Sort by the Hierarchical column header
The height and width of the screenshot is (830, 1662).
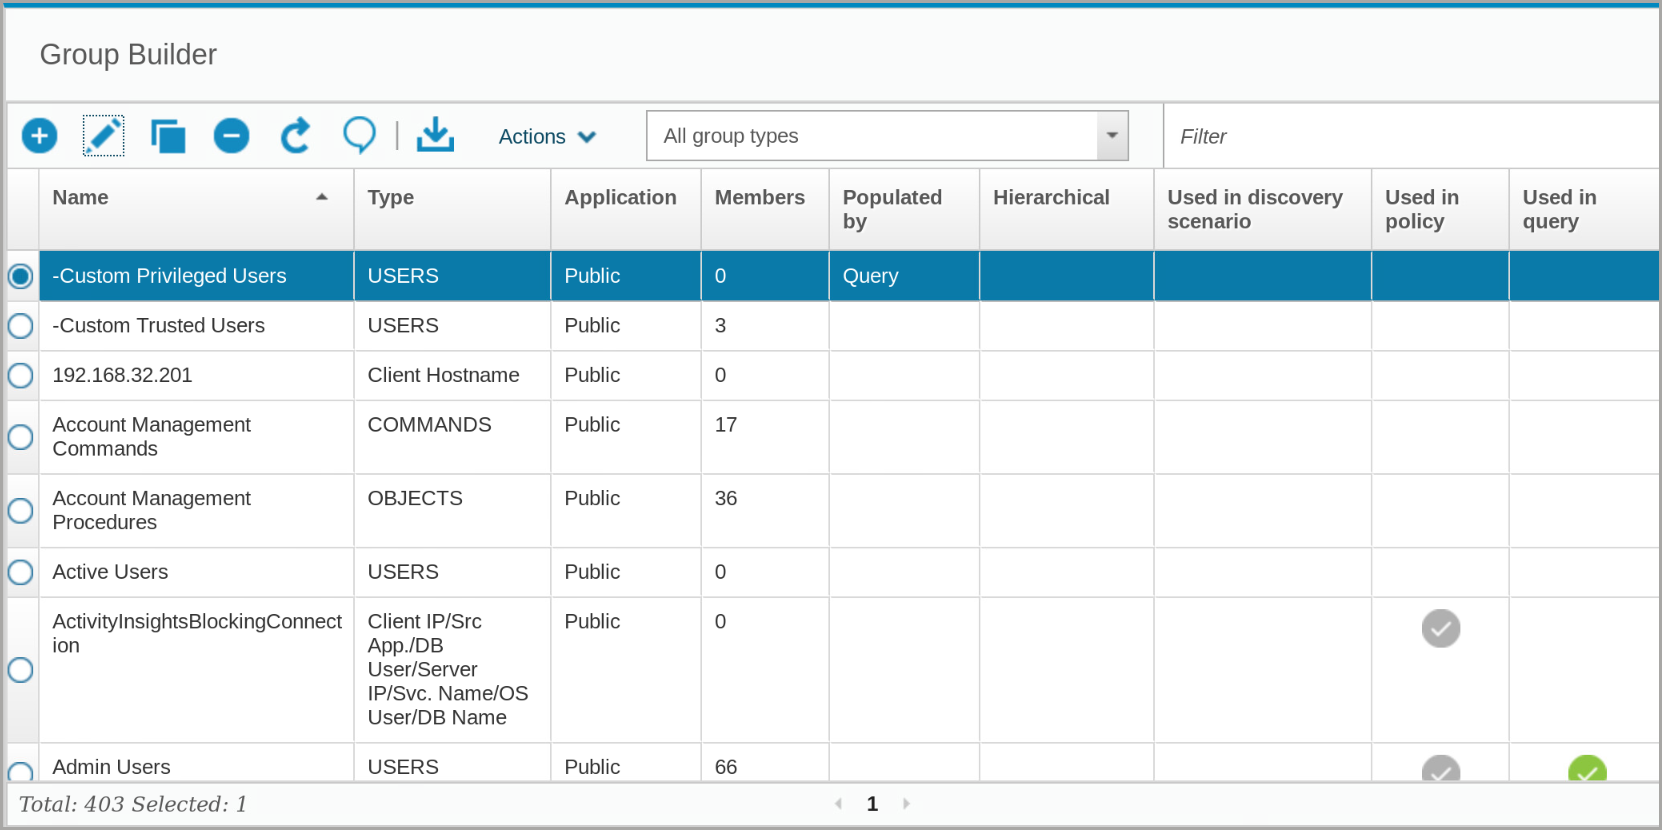point(1066,209)
